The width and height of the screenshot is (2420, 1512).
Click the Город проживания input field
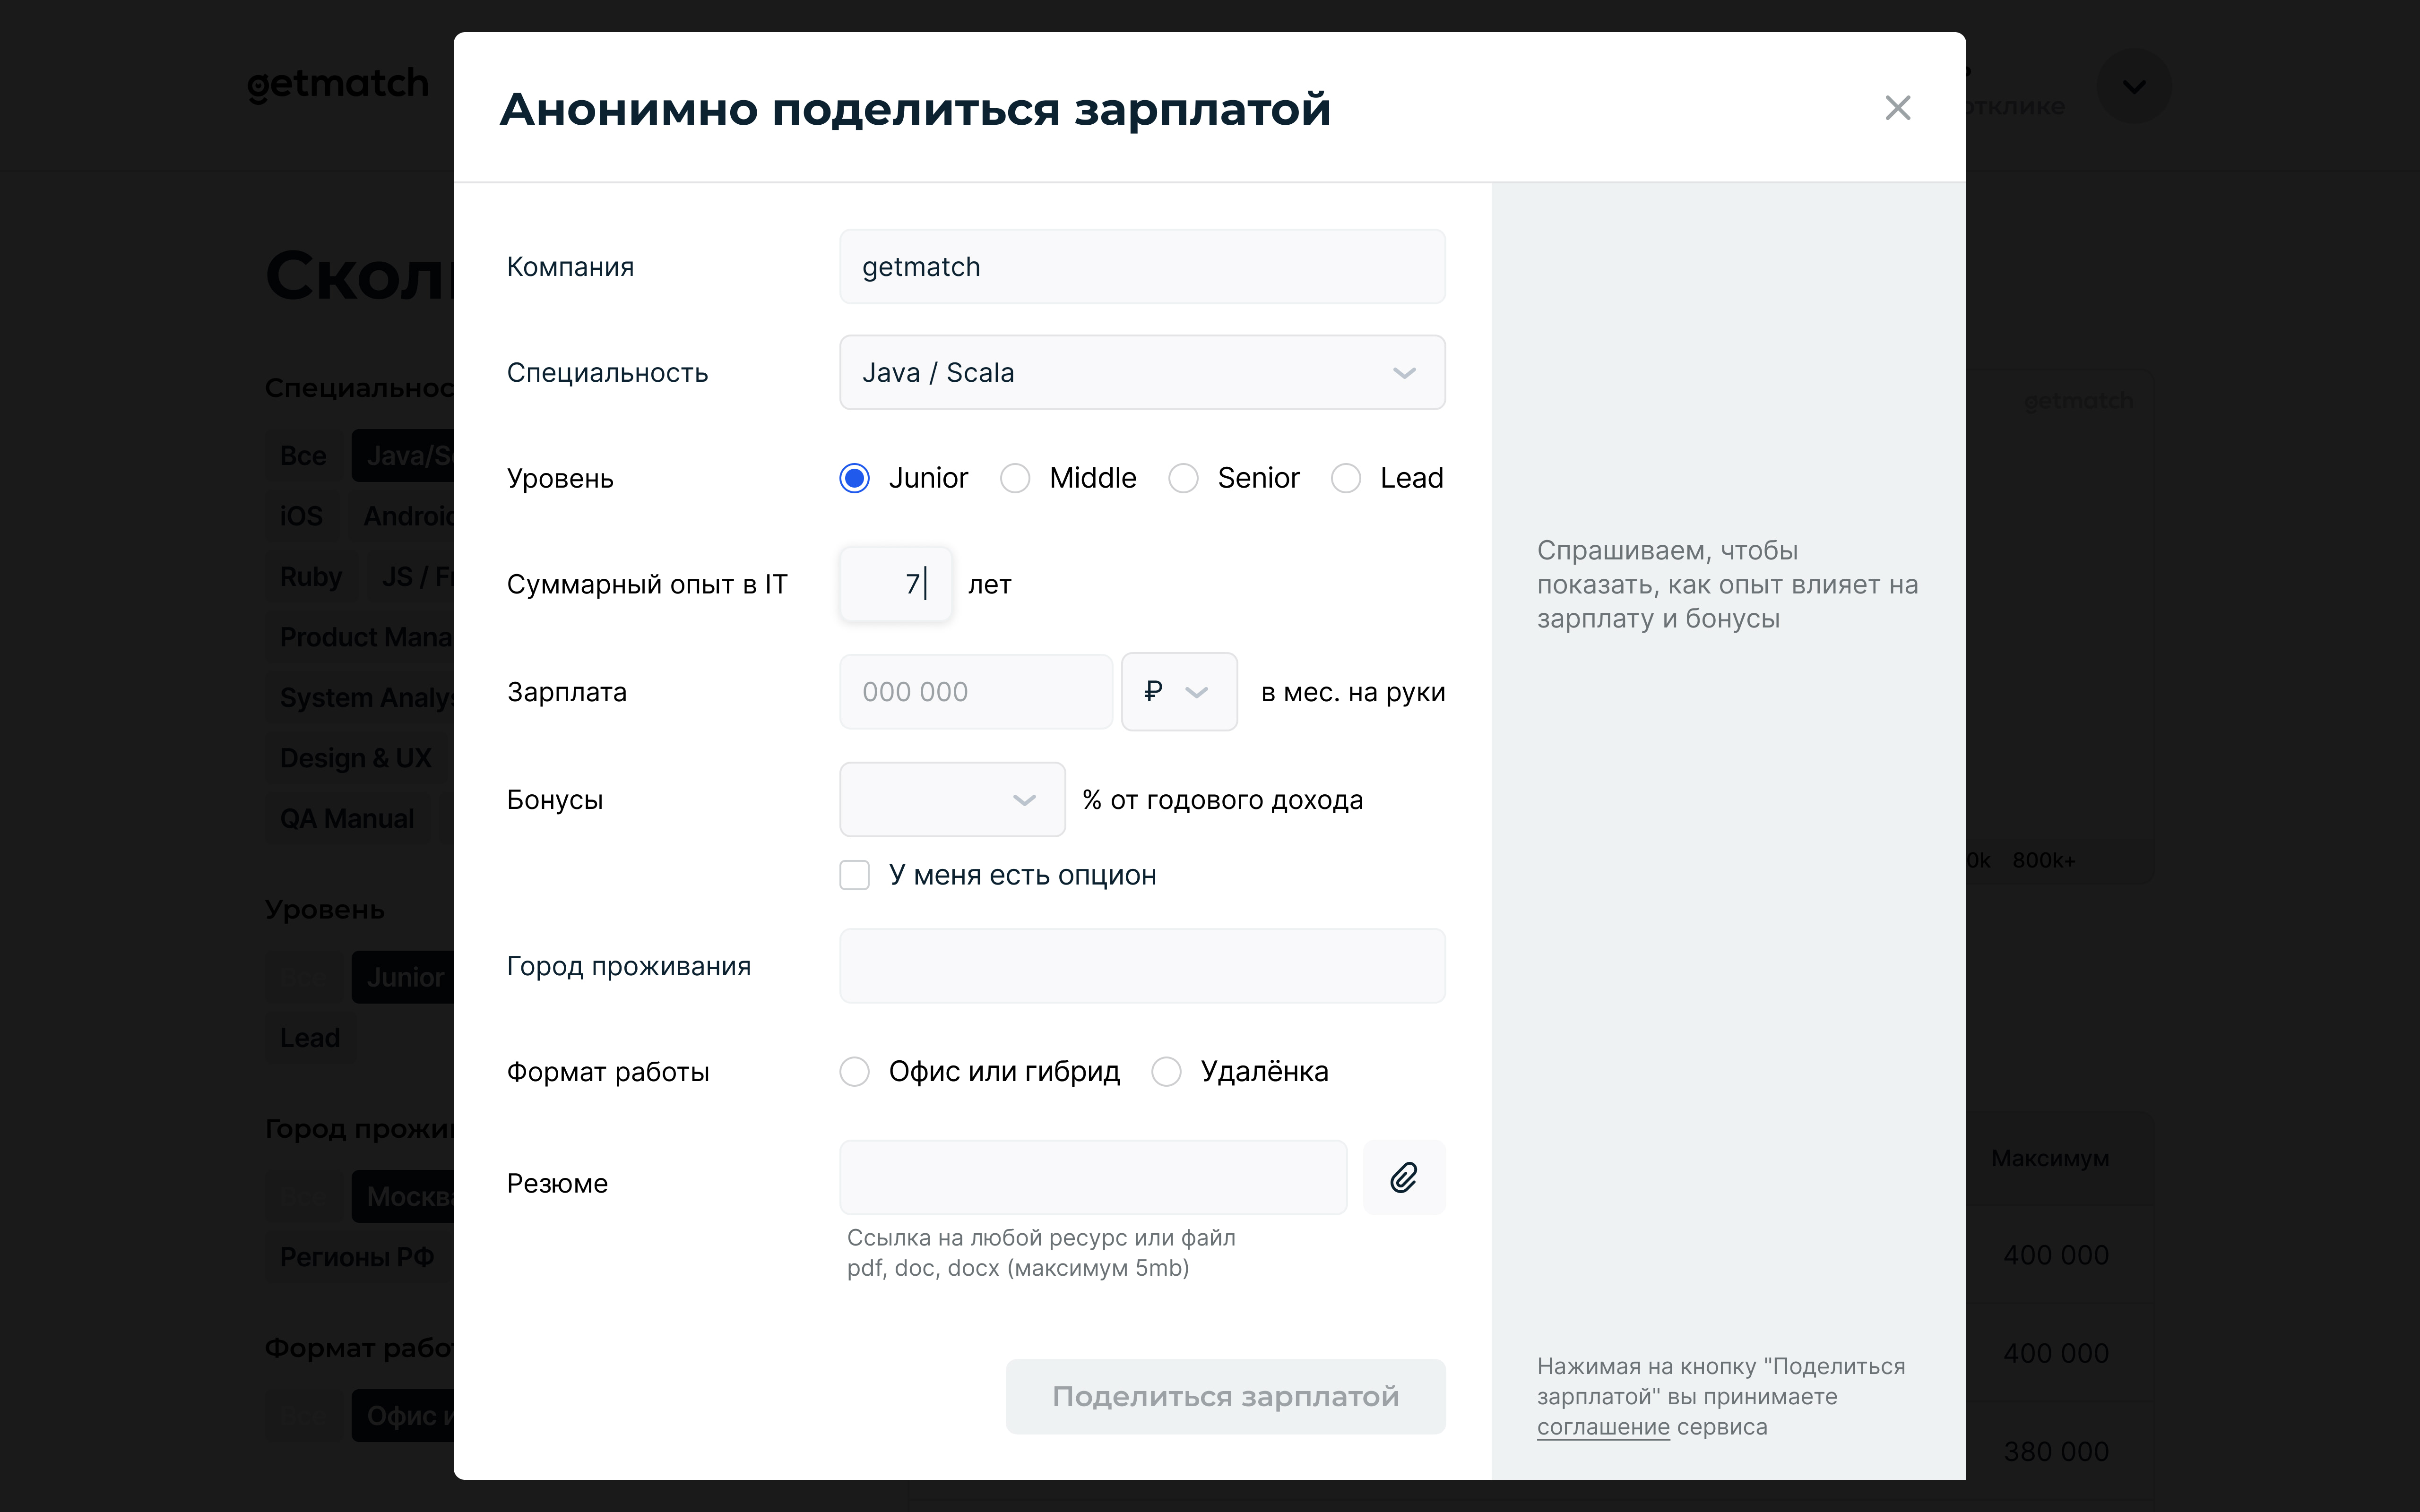pos(1142,966)
